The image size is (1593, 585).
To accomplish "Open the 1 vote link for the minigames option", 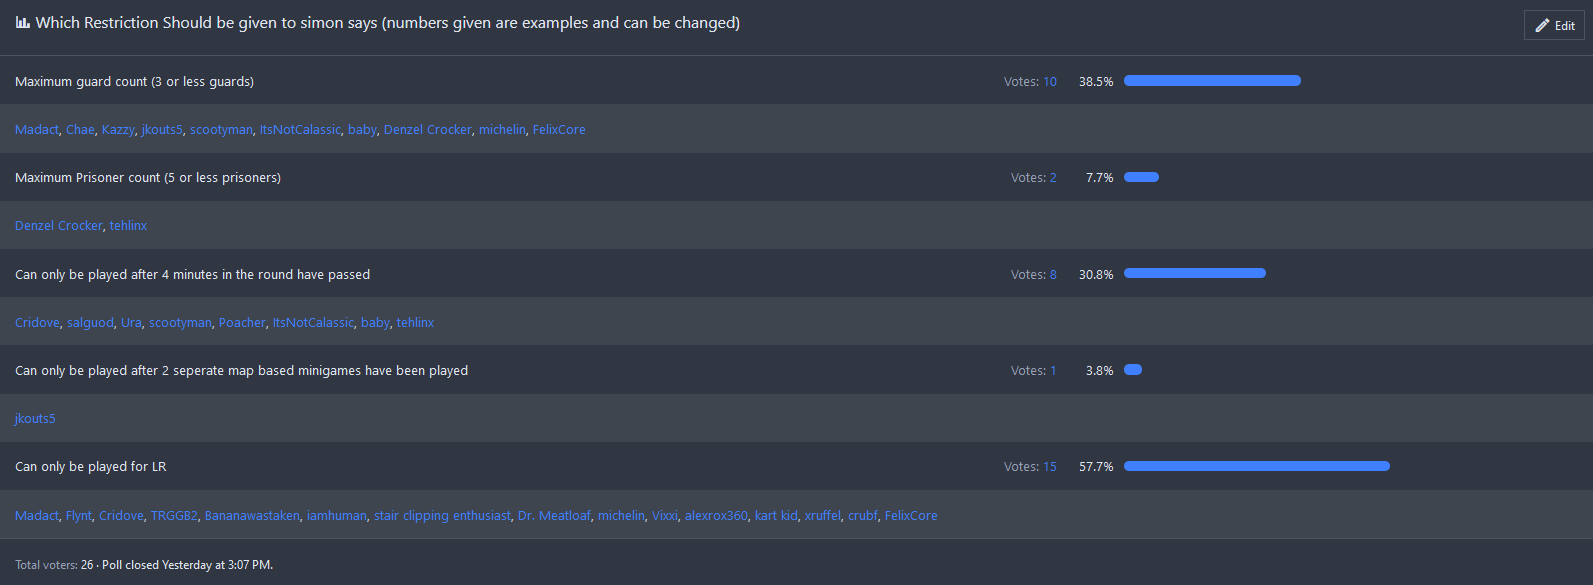I will pos(1053,371).
